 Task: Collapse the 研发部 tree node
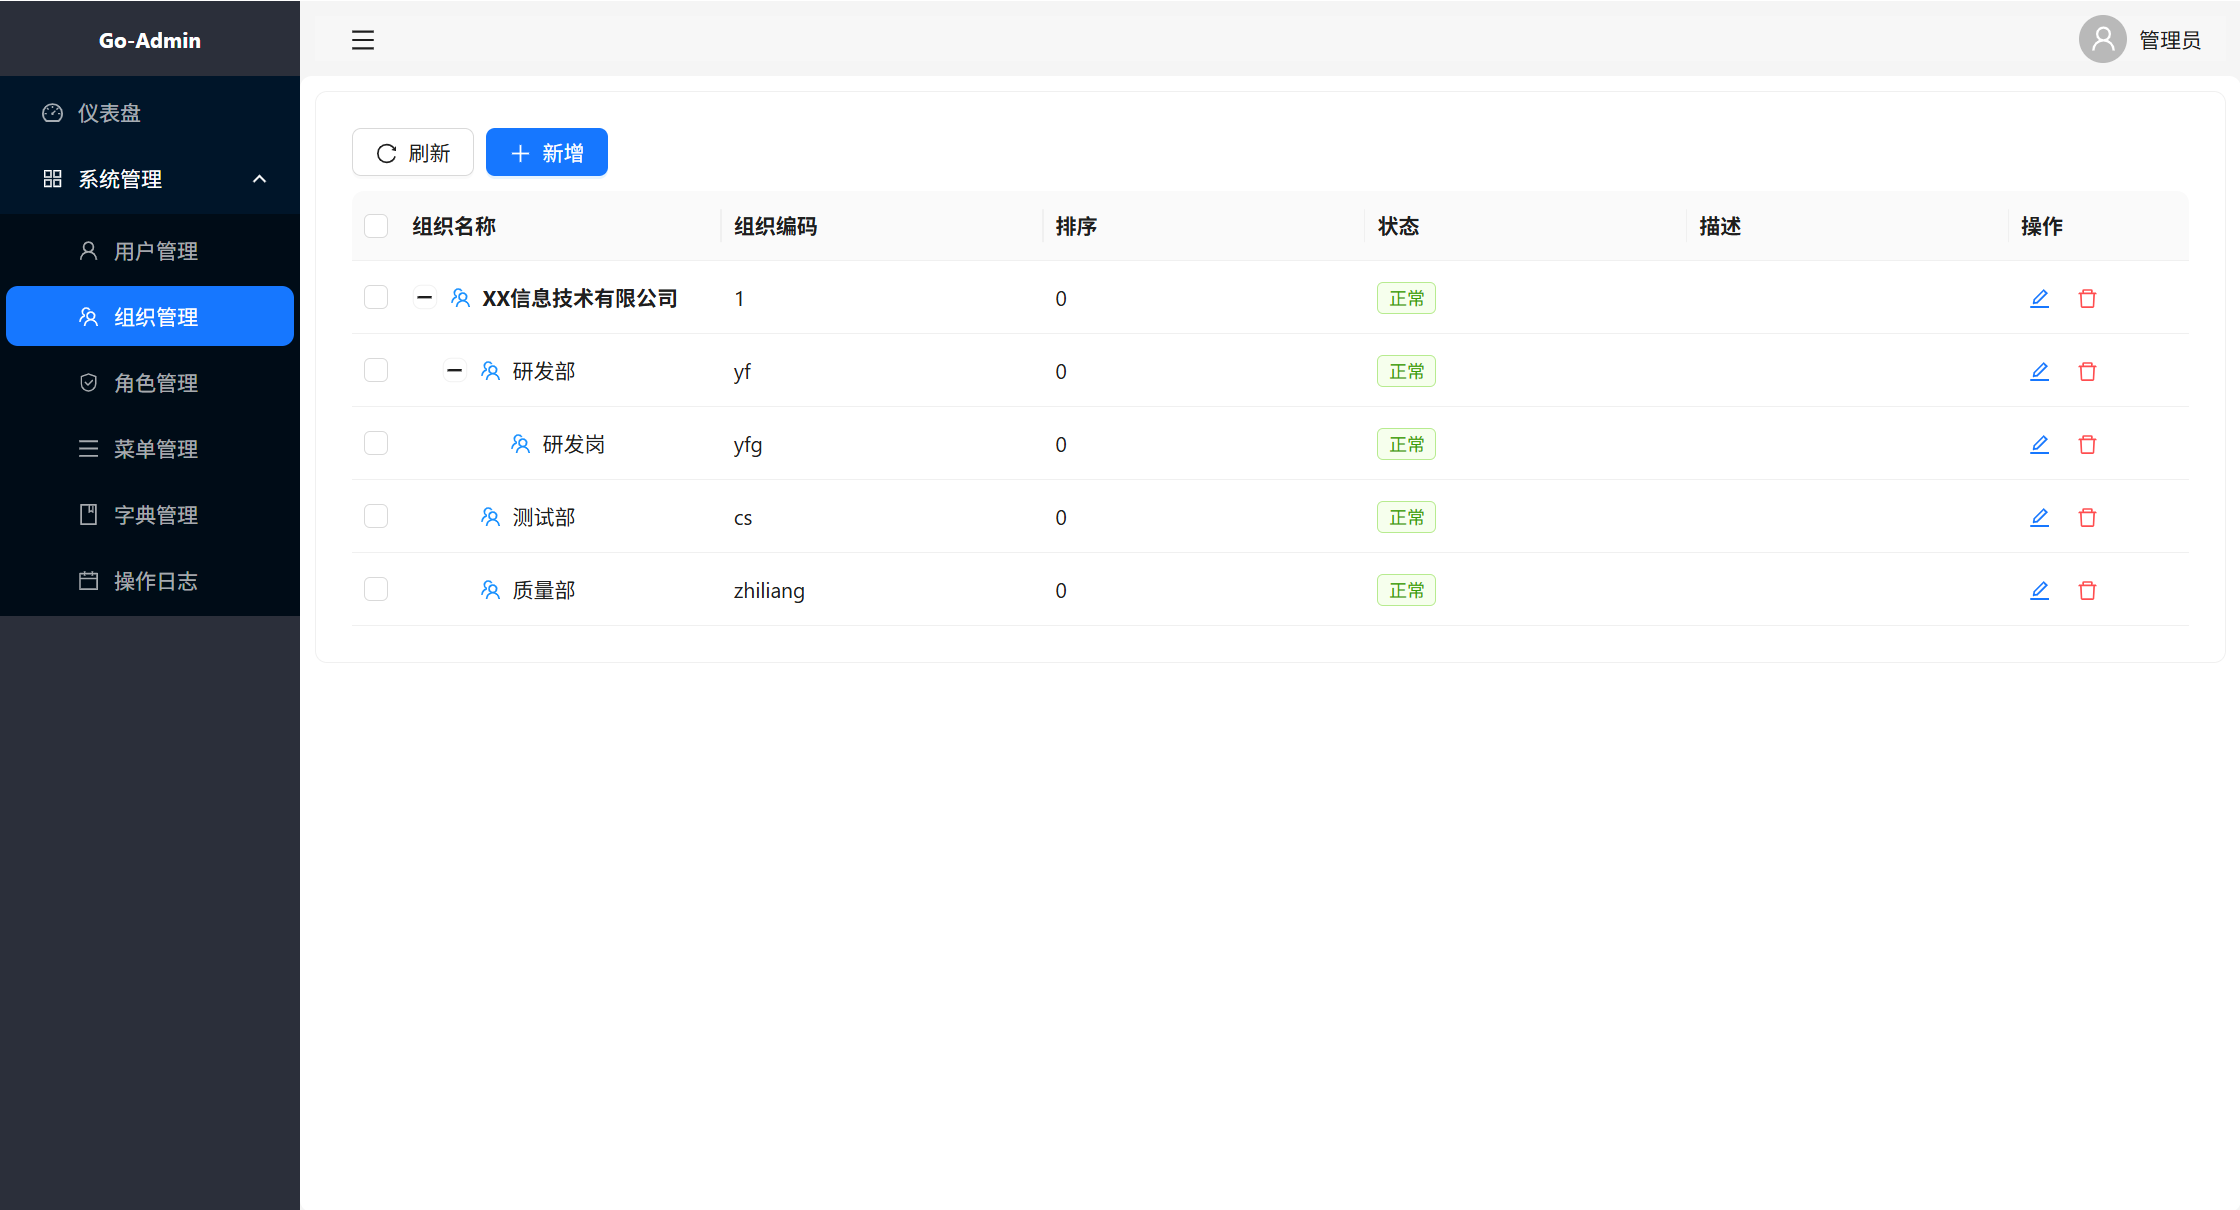454,371
